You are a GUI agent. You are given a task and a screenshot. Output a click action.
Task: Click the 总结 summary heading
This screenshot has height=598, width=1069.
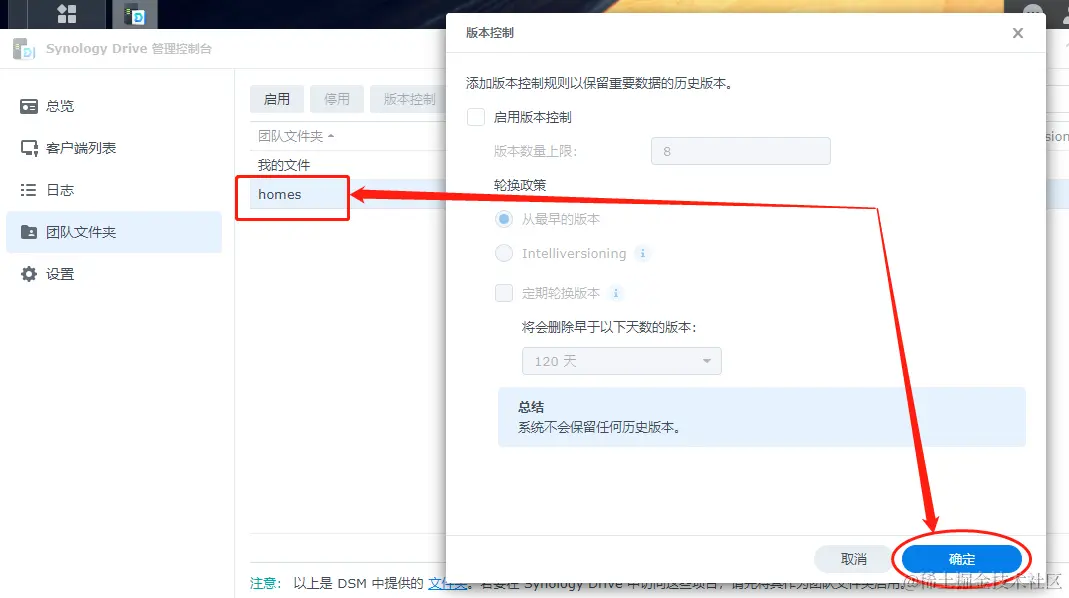pos(531,407)
